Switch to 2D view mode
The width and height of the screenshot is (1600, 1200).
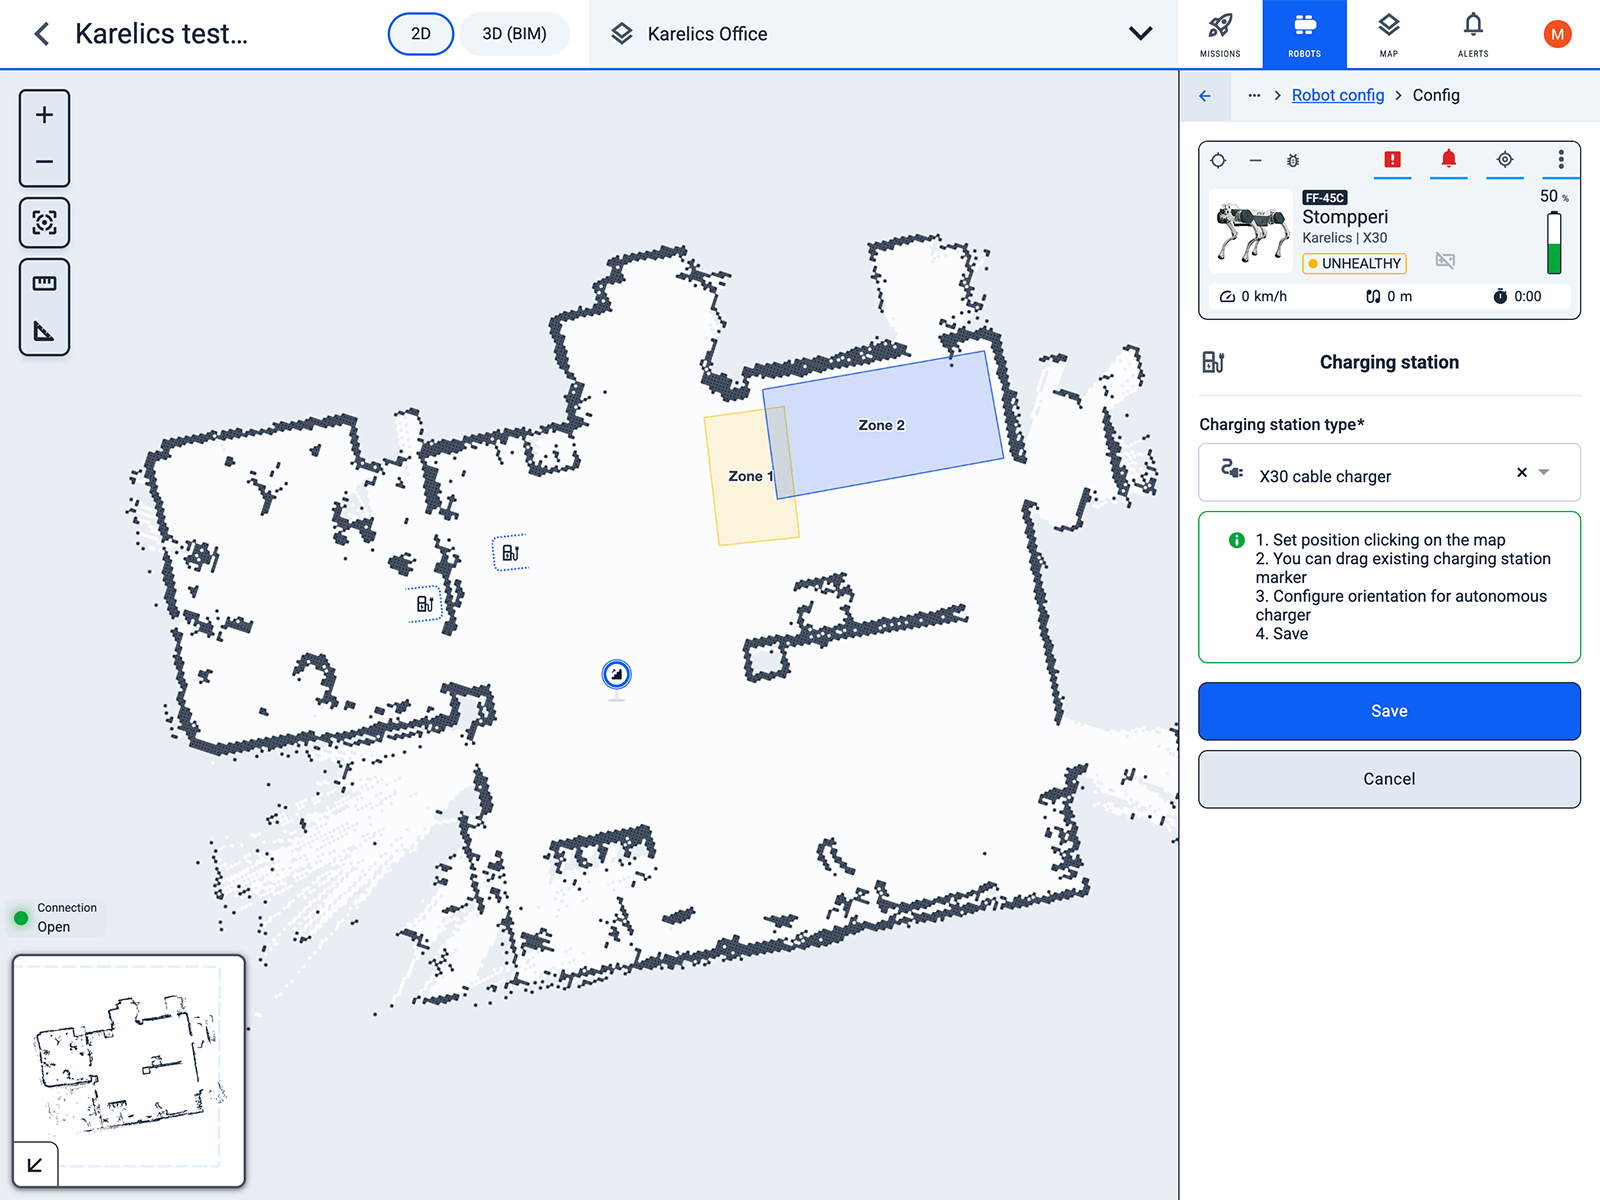[421, 34]
